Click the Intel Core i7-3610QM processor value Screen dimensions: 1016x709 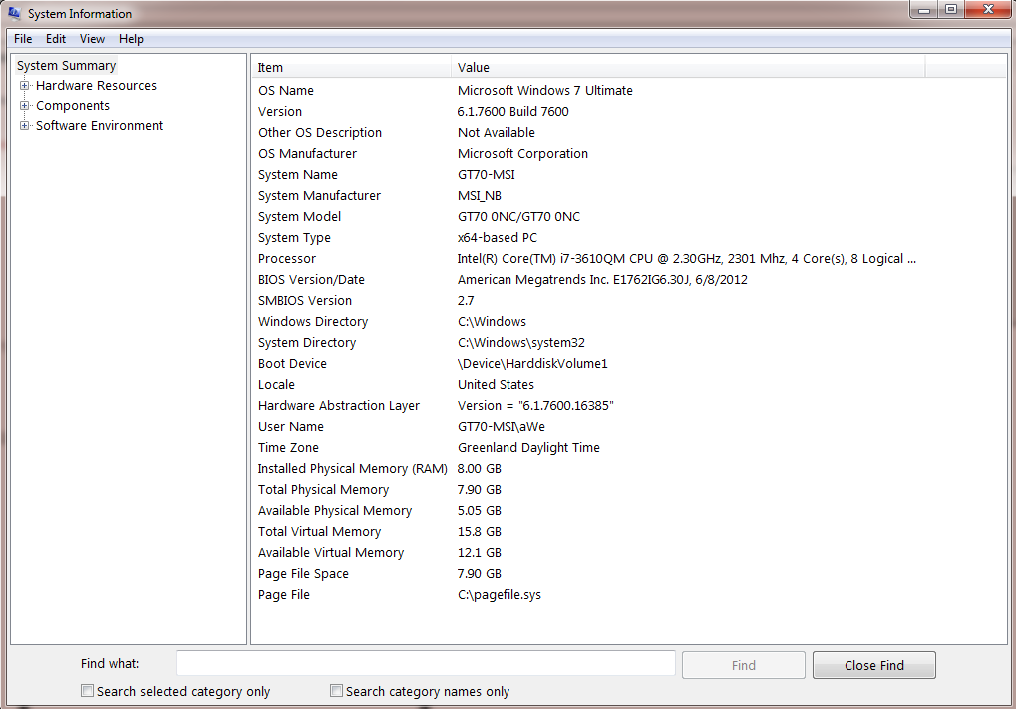point(686,259)
